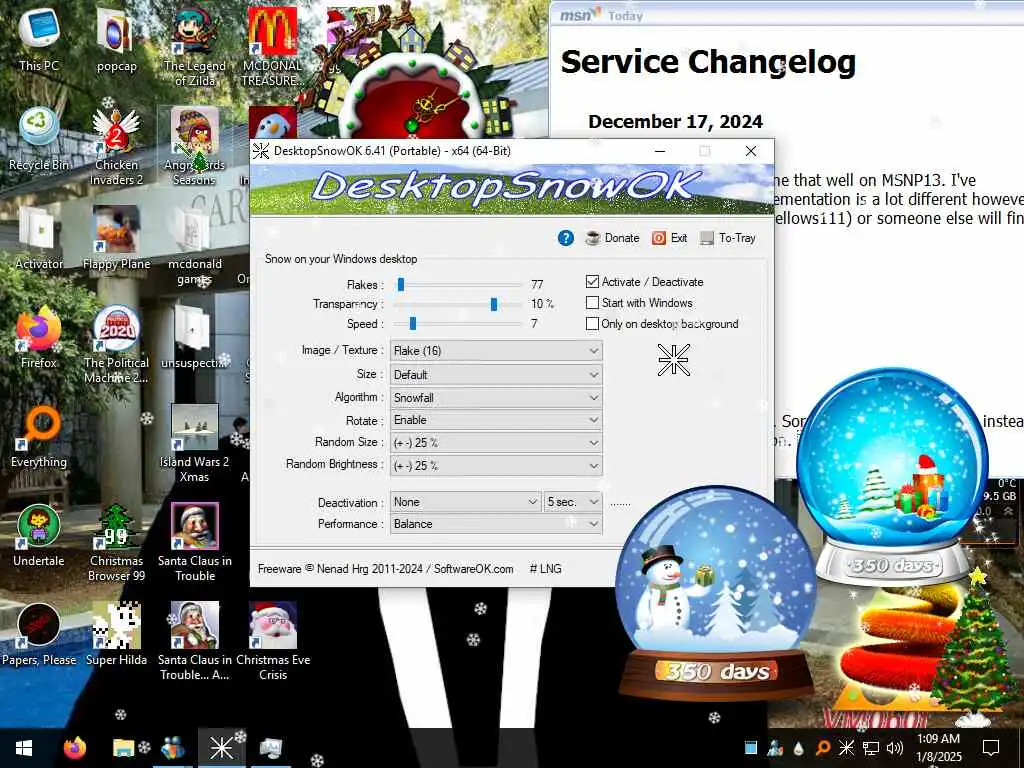This screenshot has height=768, width=1024.
Task: Open the Windows Start button
Action: click(24, 748)
